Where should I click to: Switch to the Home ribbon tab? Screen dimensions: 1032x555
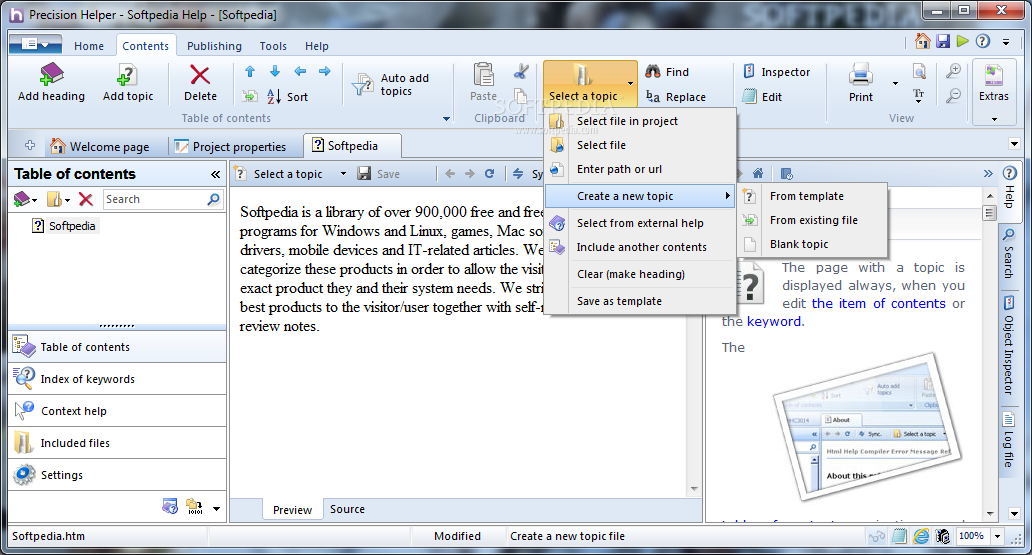[89, 46]
